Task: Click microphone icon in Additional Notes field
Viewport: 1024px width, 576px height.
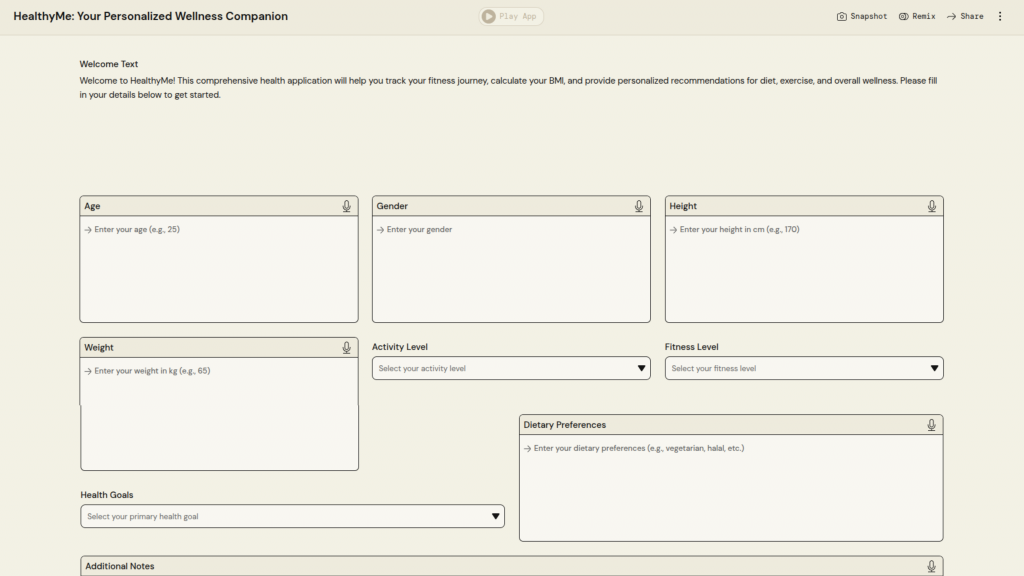Action: pyautogui.click(x=931, y=566)
